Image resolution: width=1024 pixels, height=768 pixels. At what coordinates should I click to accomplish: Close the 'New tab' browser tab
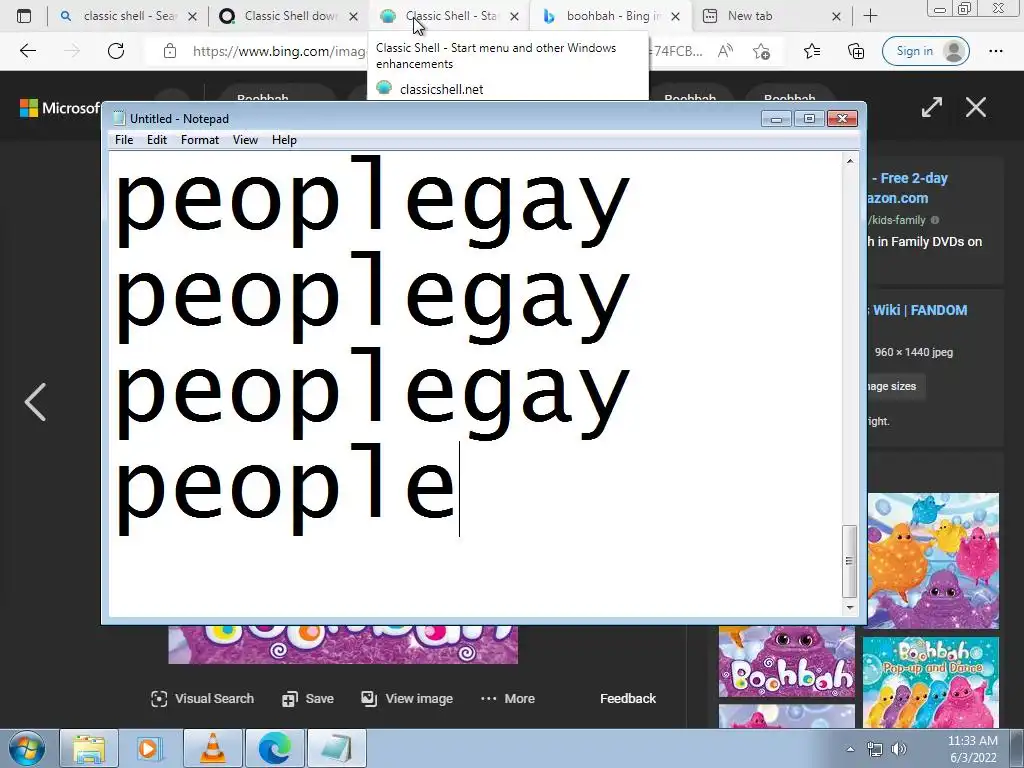tap(837, 16)
